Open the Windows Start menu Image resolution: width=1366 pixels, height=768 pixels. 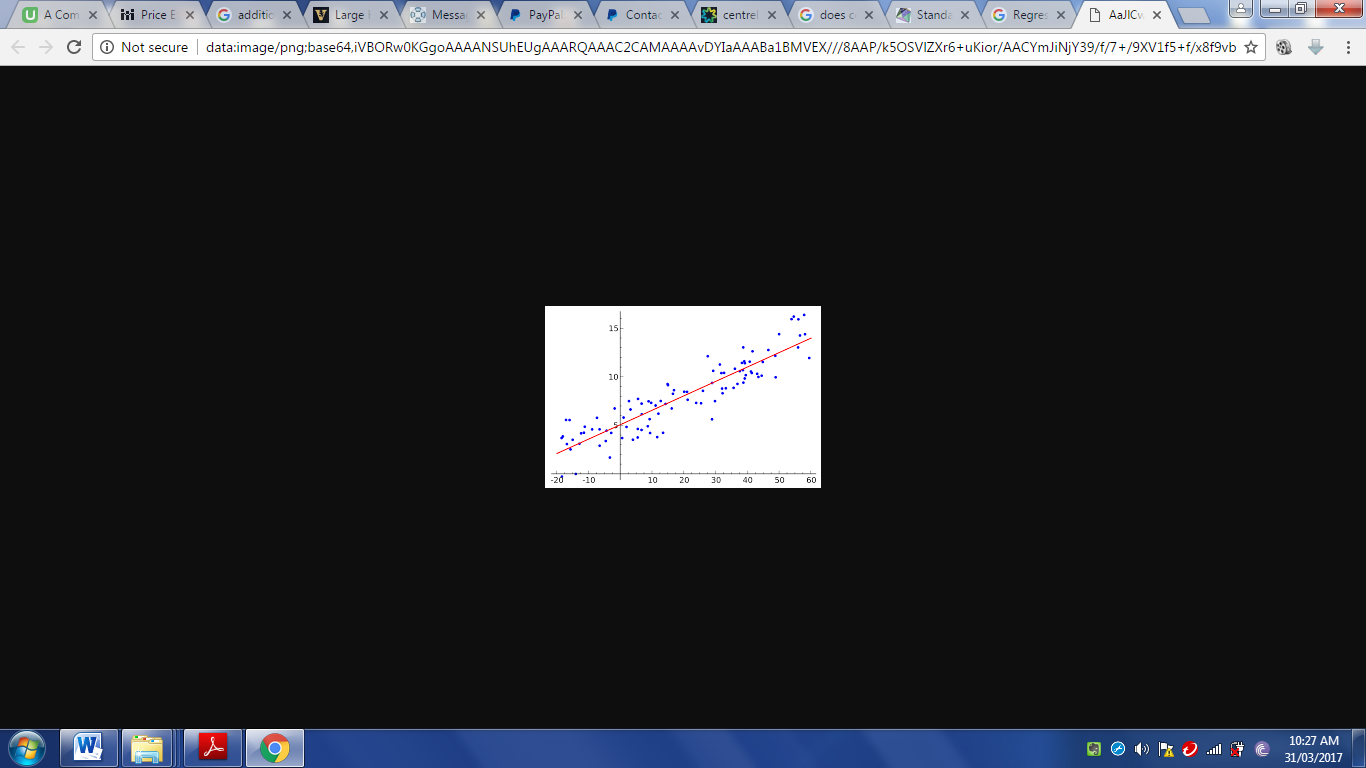point(27,748)
